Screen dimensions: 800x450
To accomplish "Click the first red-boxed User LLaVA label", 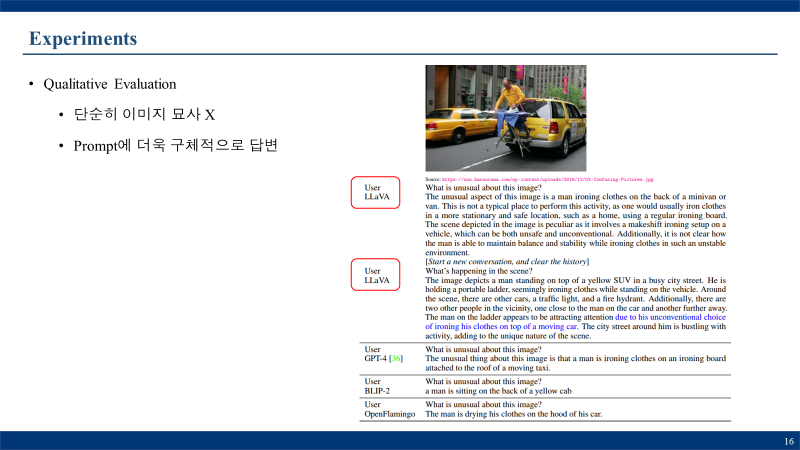I will coord(376,192).
